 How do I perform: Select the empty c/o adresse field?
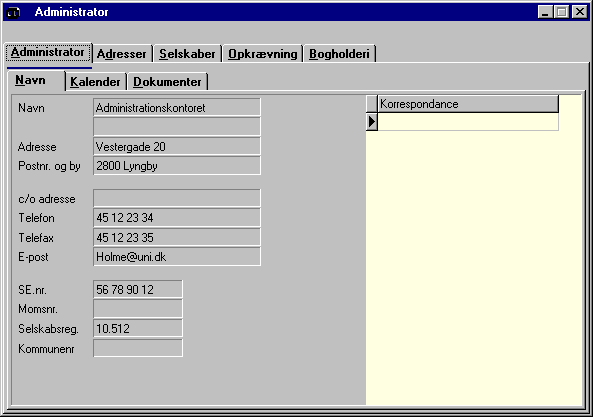pyautogui.click(x=177, y=198)
